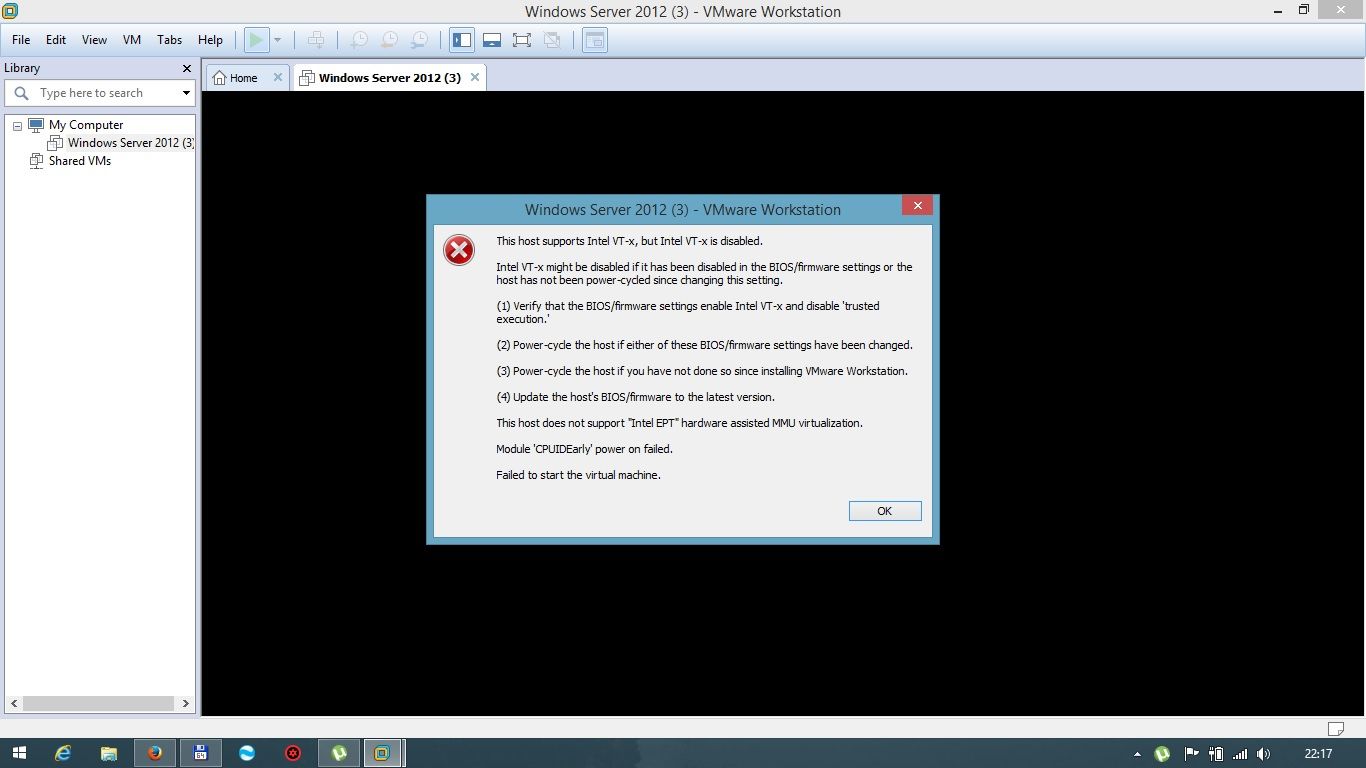This screenshot has width=1366, height=768.
Task: Click 'Failed to start the virtual machine.' text
Action: 578,475
